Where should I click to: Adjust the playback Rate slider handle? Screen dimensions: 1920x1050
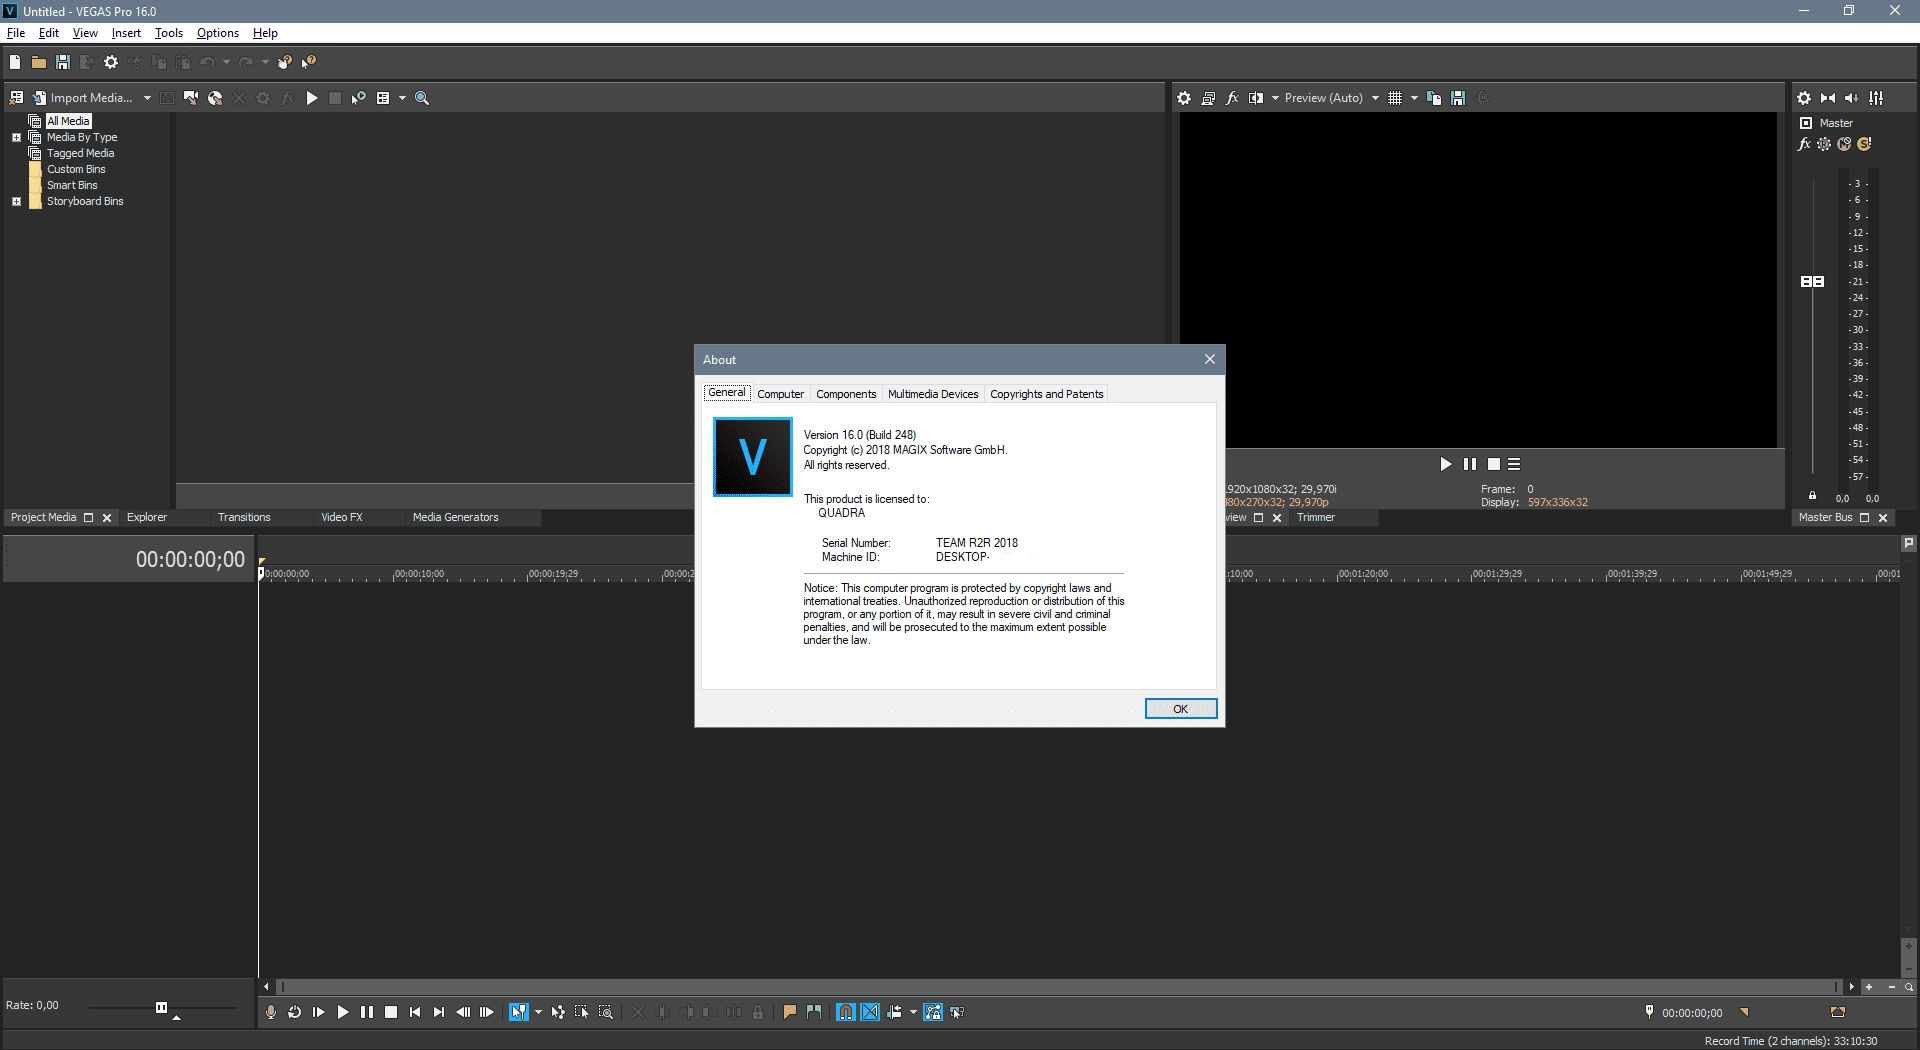(x=161, y=1007)
